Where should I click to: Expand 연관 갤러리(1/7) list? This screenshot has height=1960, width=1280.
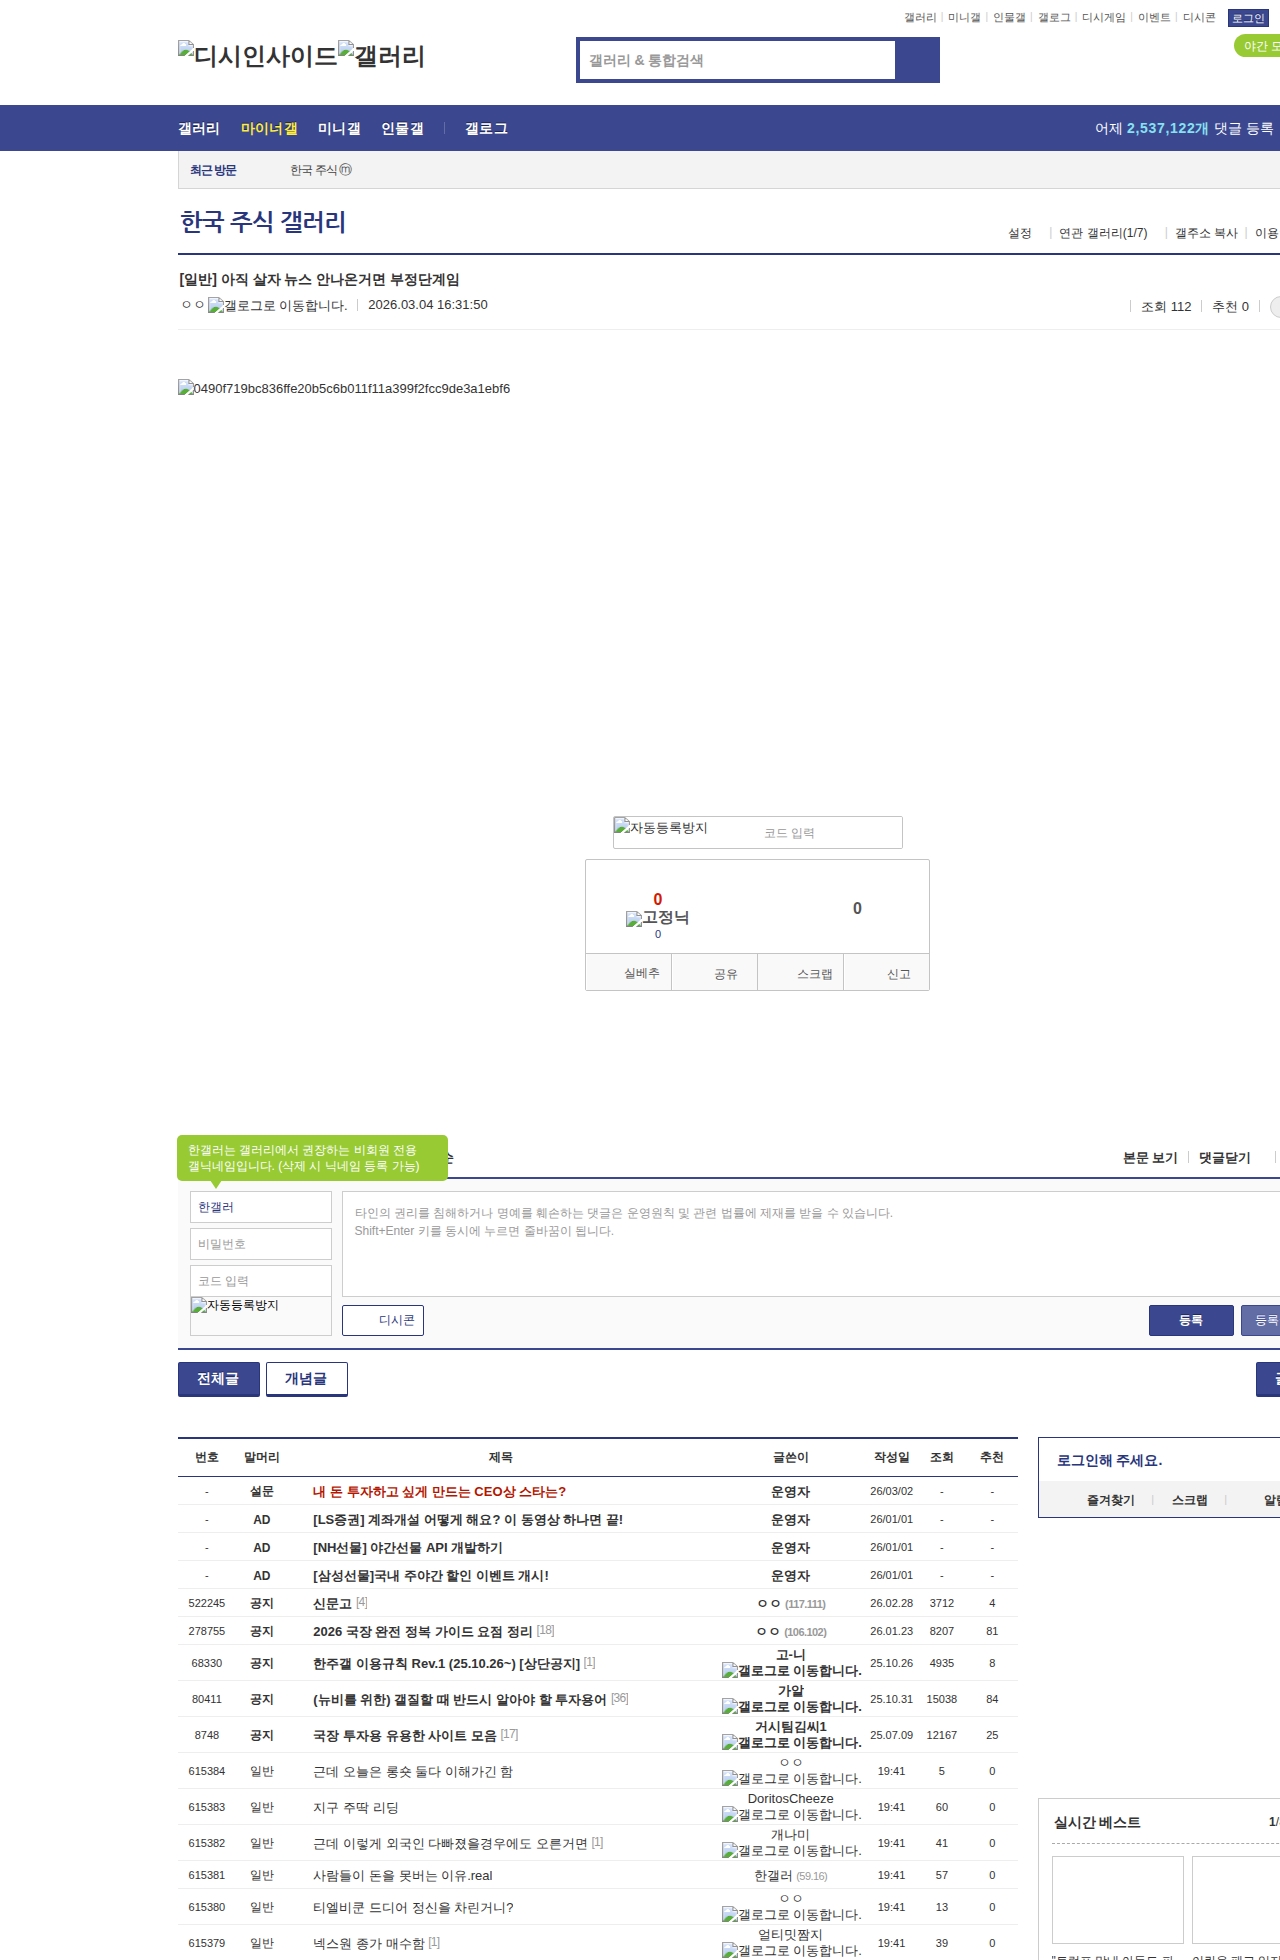(1103, 233)
